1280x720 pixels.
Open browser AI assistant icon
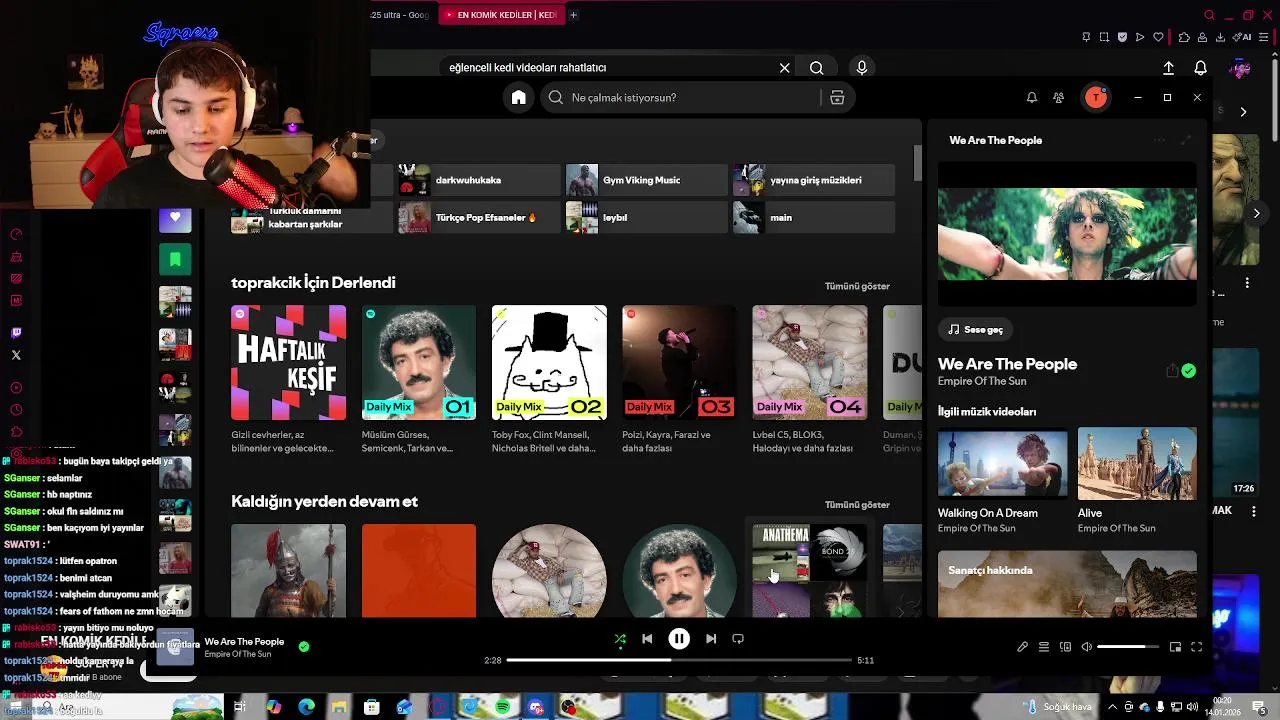click(1243, 37)
